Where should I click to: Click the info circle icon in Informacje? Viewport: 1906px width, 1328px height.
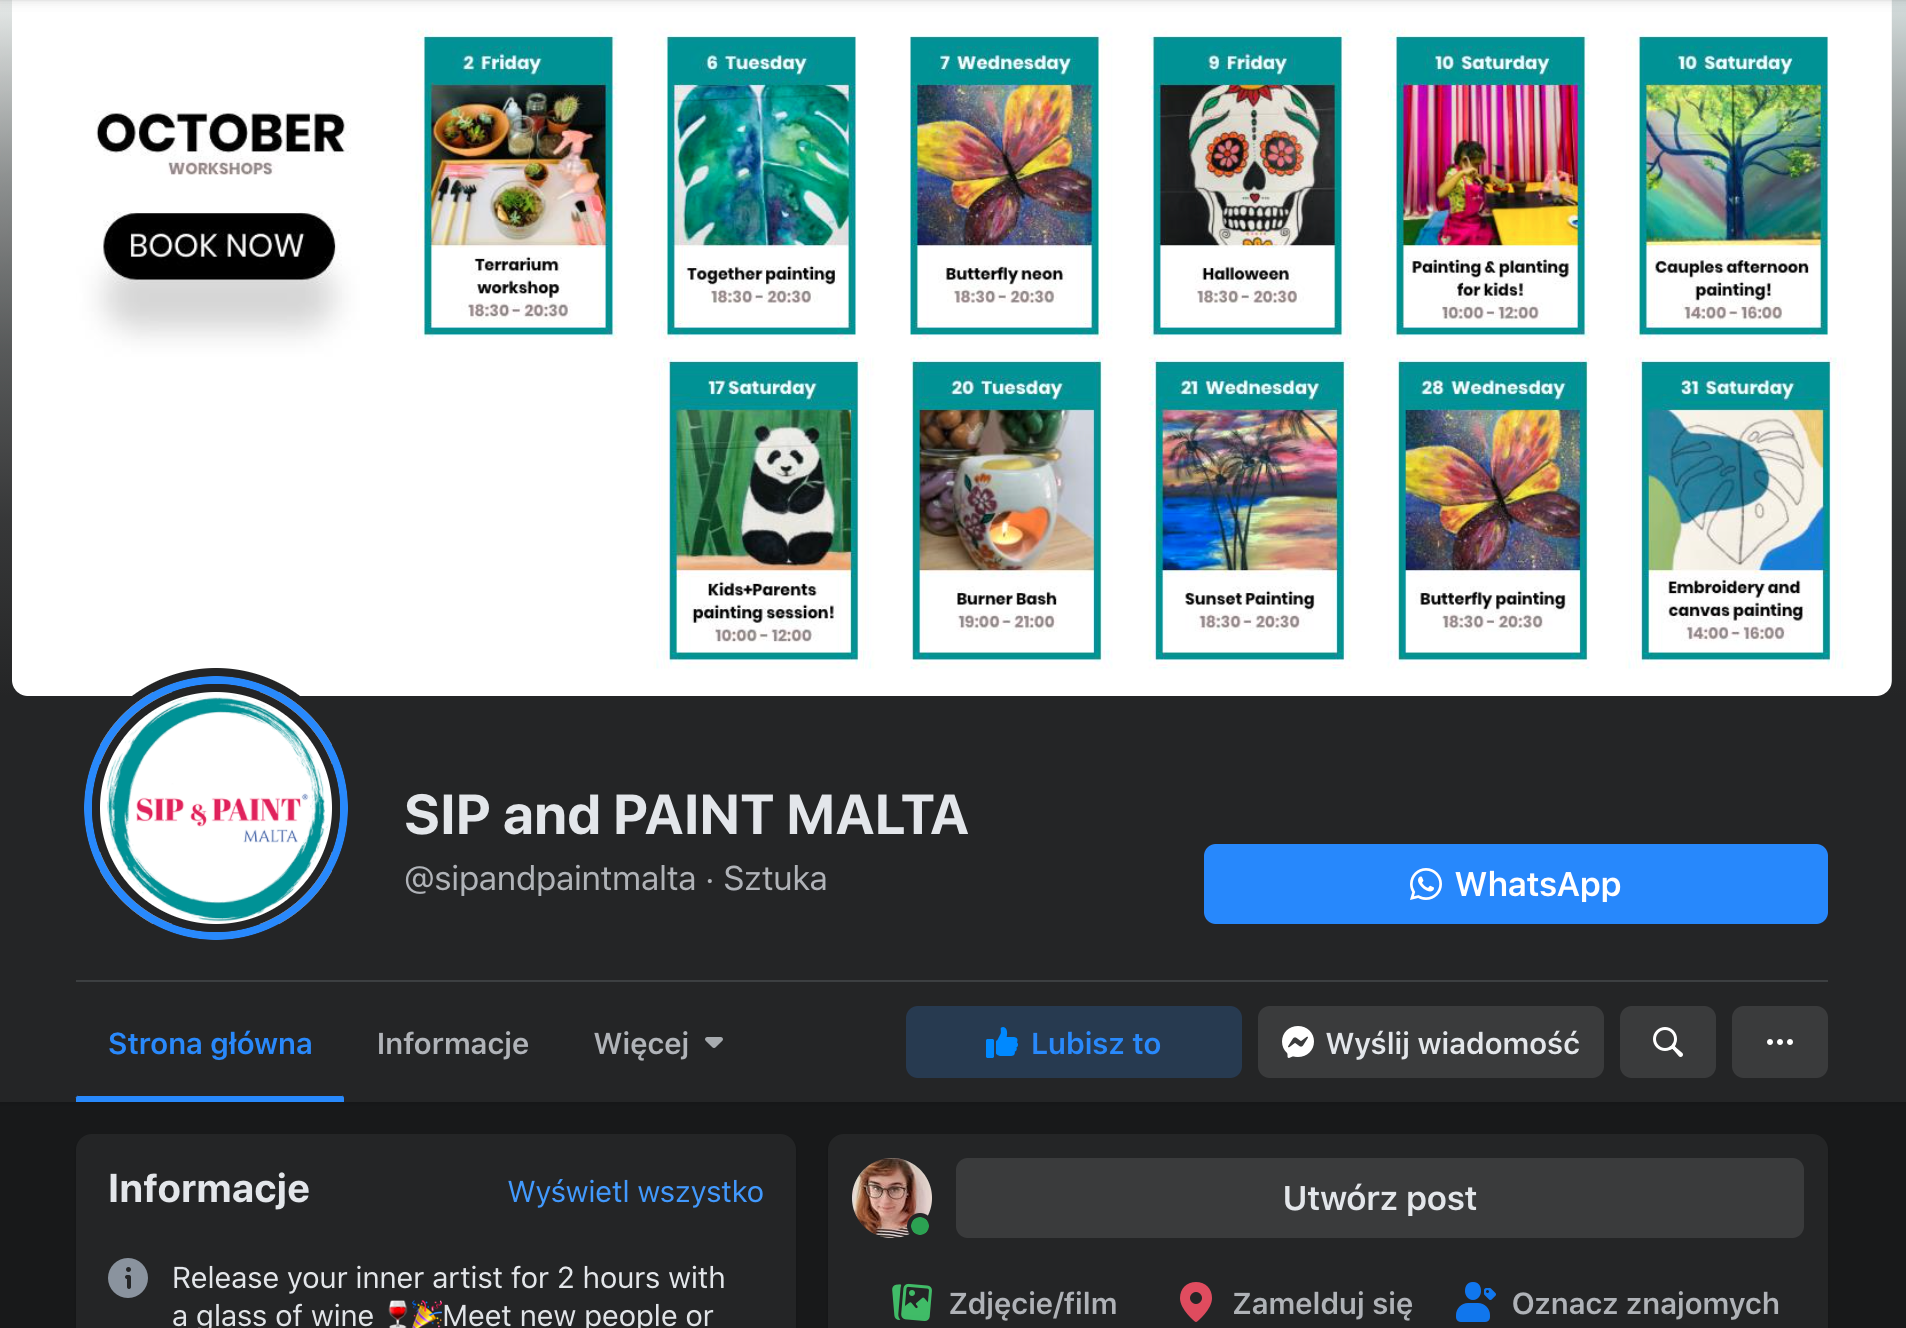coord(128,1277)
